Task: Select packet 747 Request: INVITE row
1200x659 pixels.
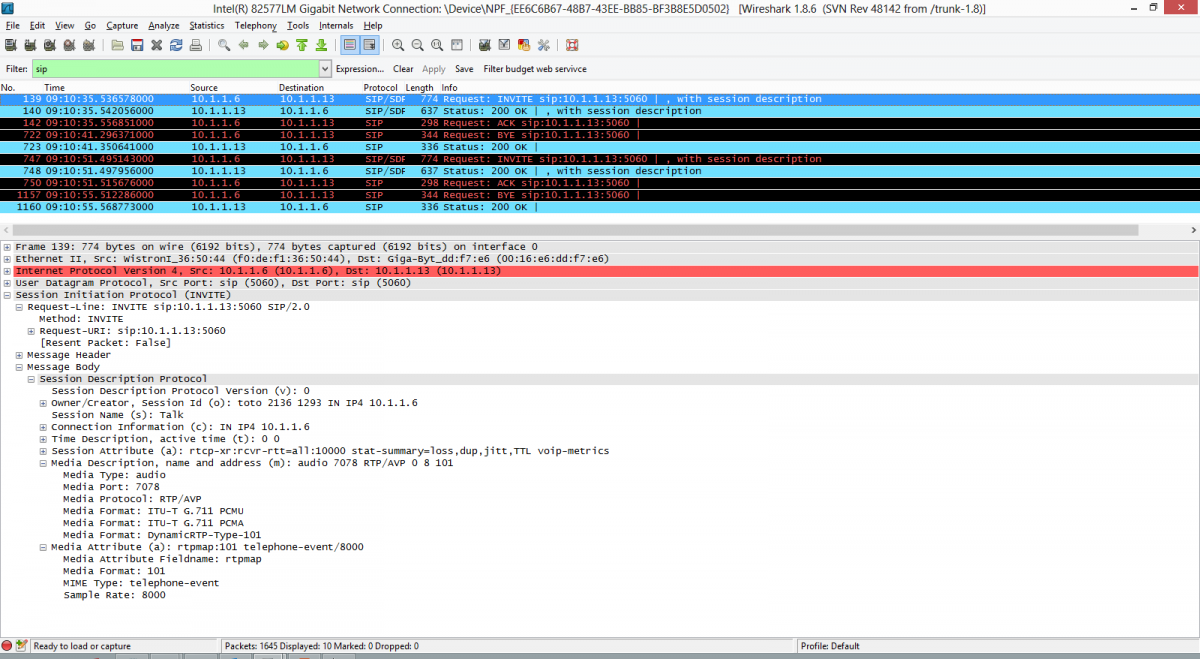Action: 600,159
